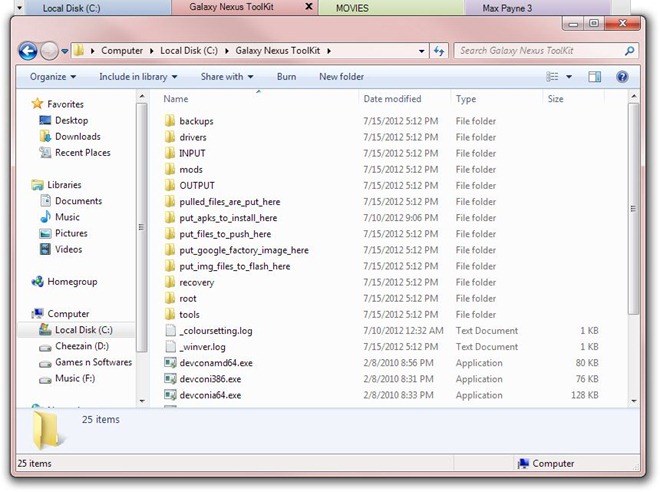
Task: Click the Homegroup icon in sidebar
Action: [38, 282]
